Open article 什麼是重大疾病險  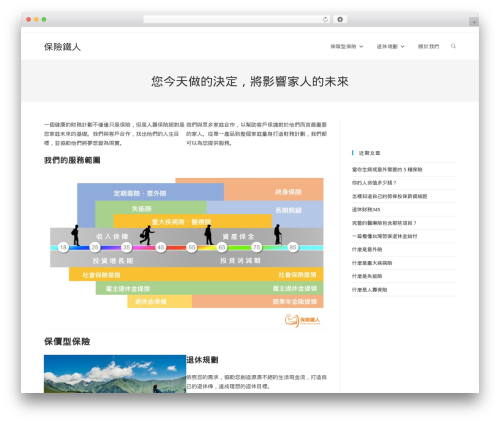coord(372,263)
